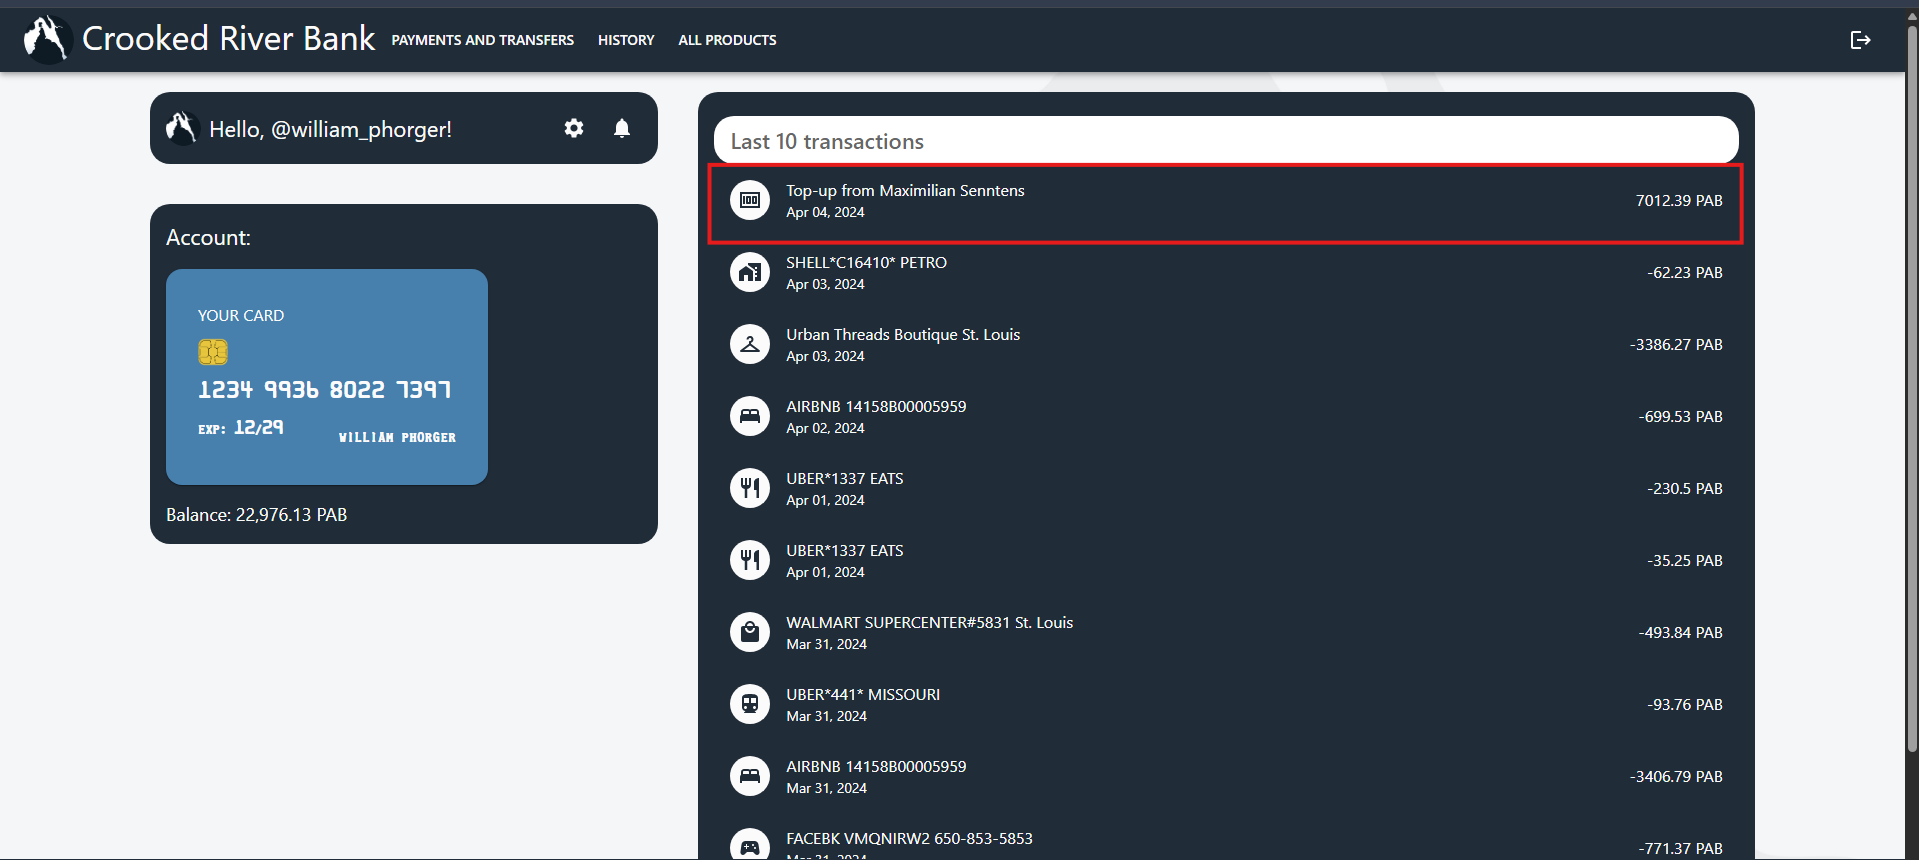1919x860 pixels.
Task: Click SHELL petrol transaction icon
Action: pos(750,272)
